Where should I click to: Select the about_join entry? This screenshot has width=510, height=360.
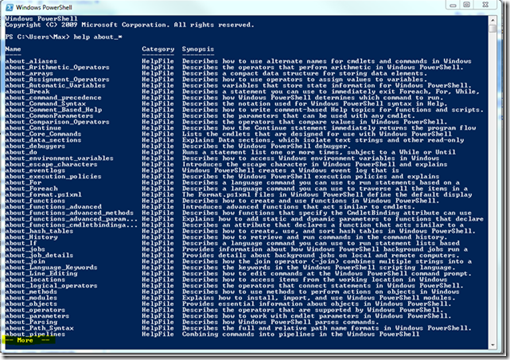[25, 261]
